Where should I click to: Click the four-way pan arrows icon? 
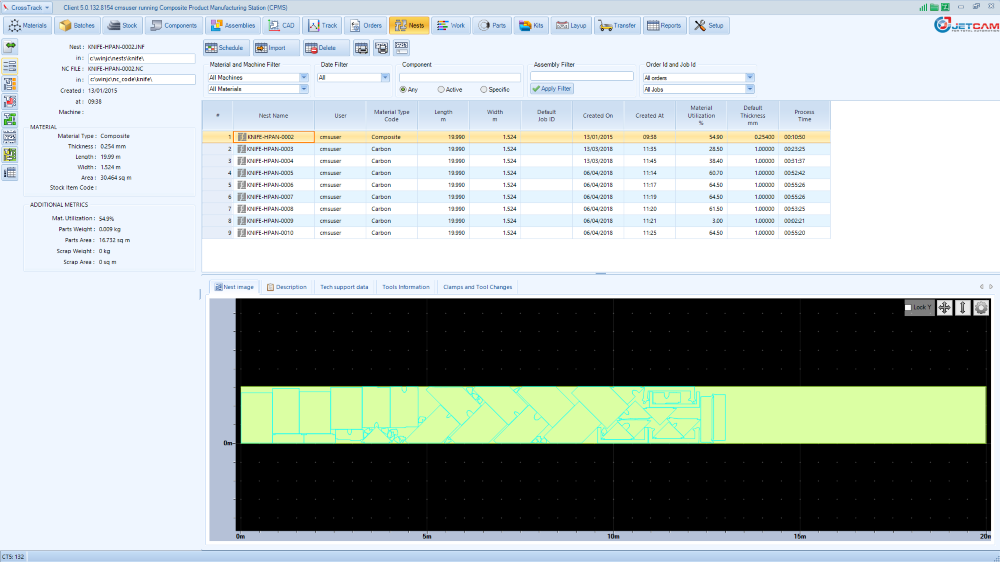point(945,308)
